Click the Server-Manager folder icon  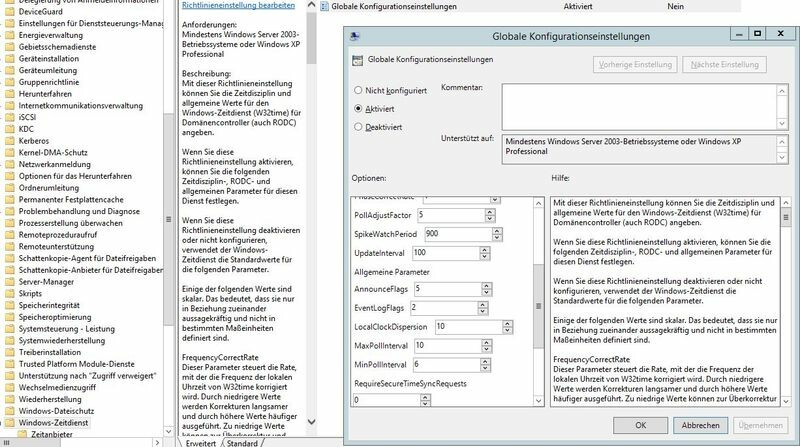(9, 282)
